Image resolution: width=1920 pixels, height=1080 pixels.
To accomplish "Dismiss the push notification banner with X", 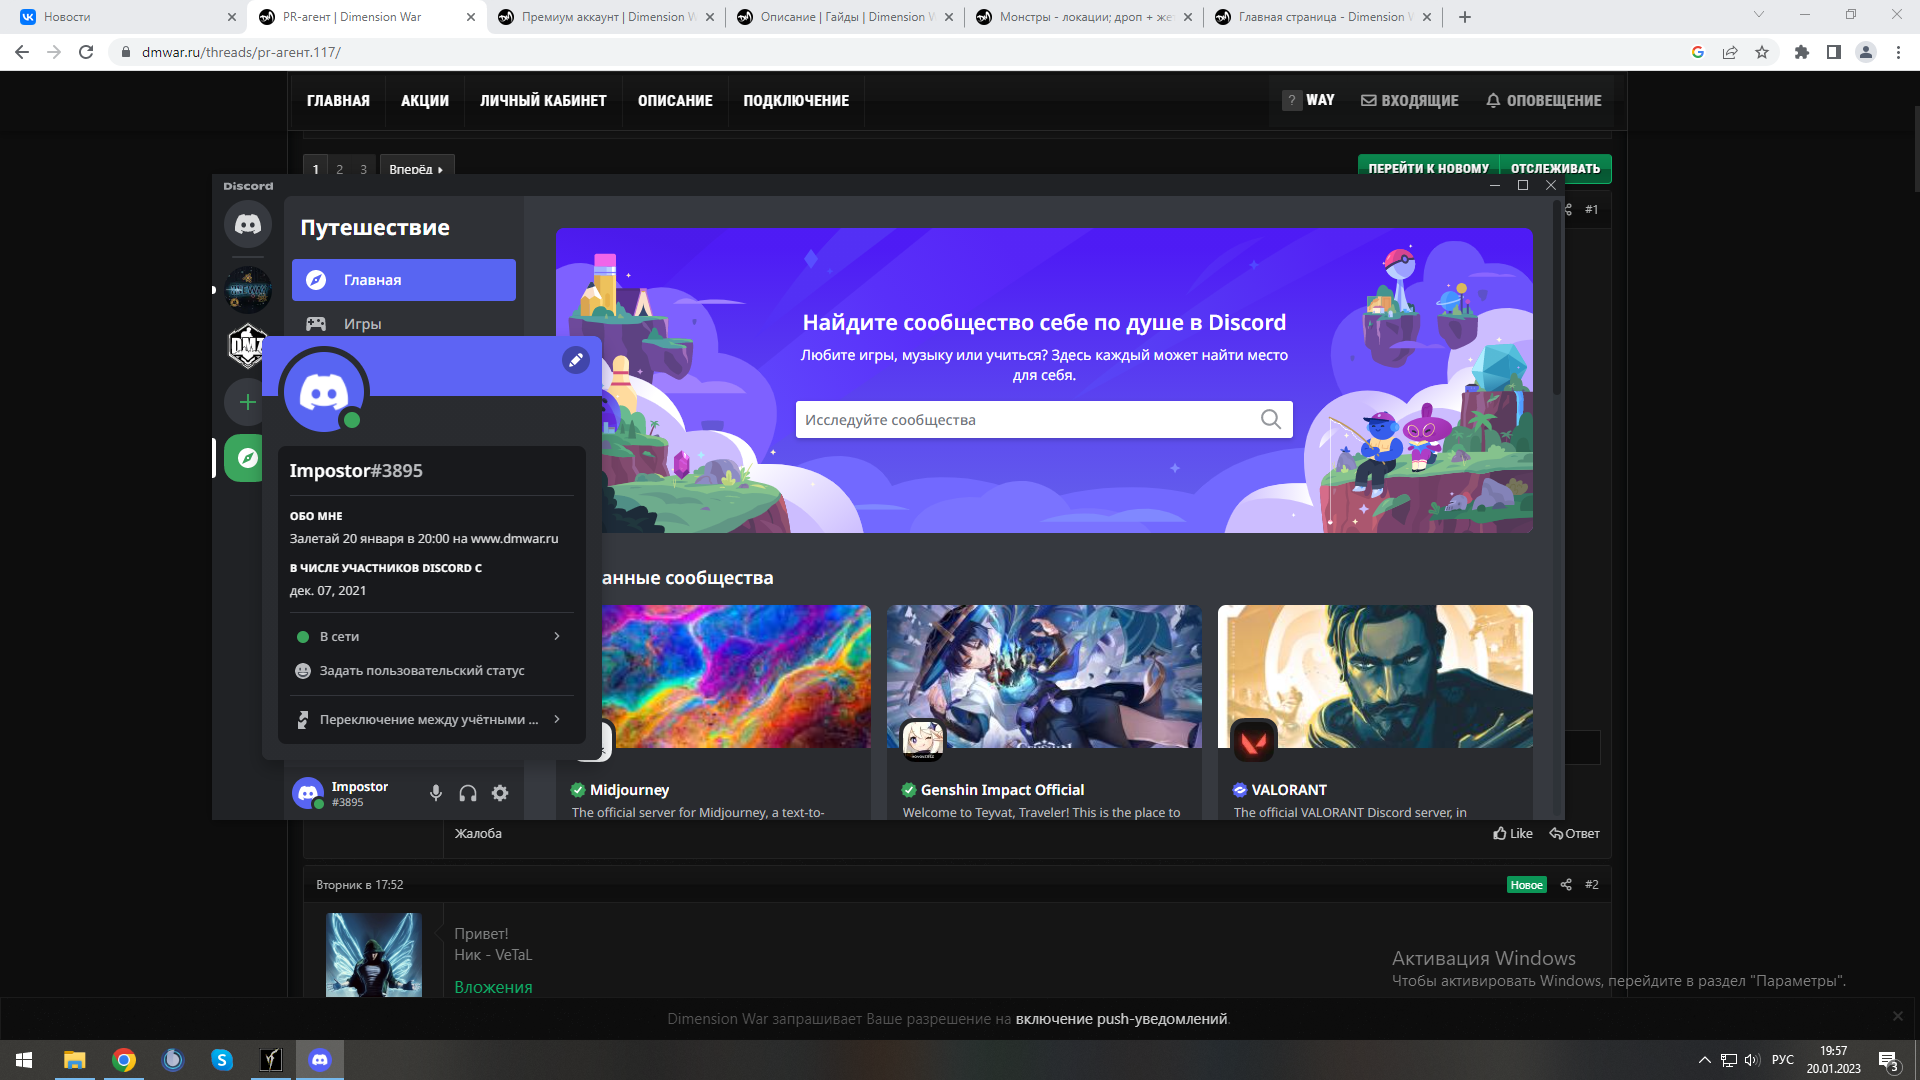I will click(x=1898, y=1016).
